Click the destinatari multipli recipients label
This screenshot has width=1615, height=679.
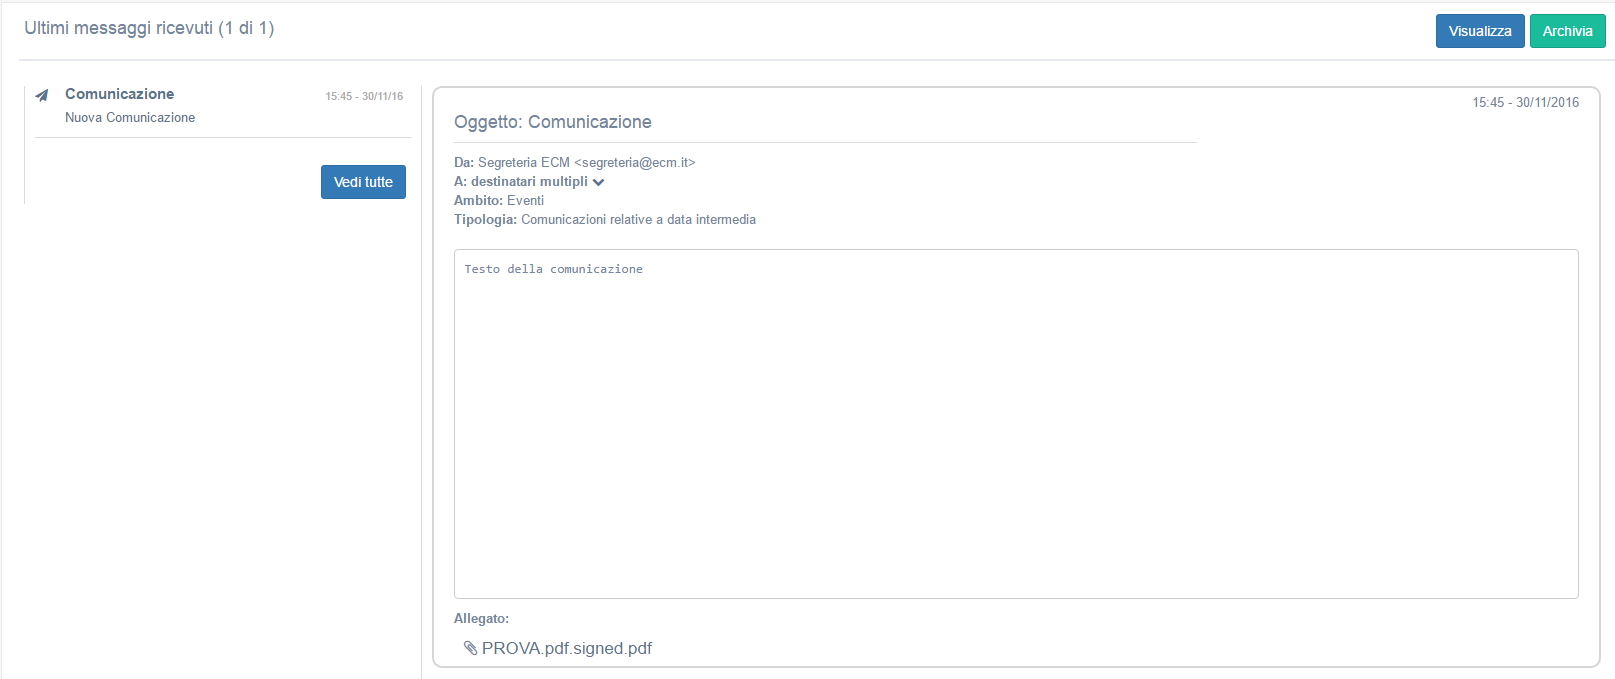tap(529, 182)
